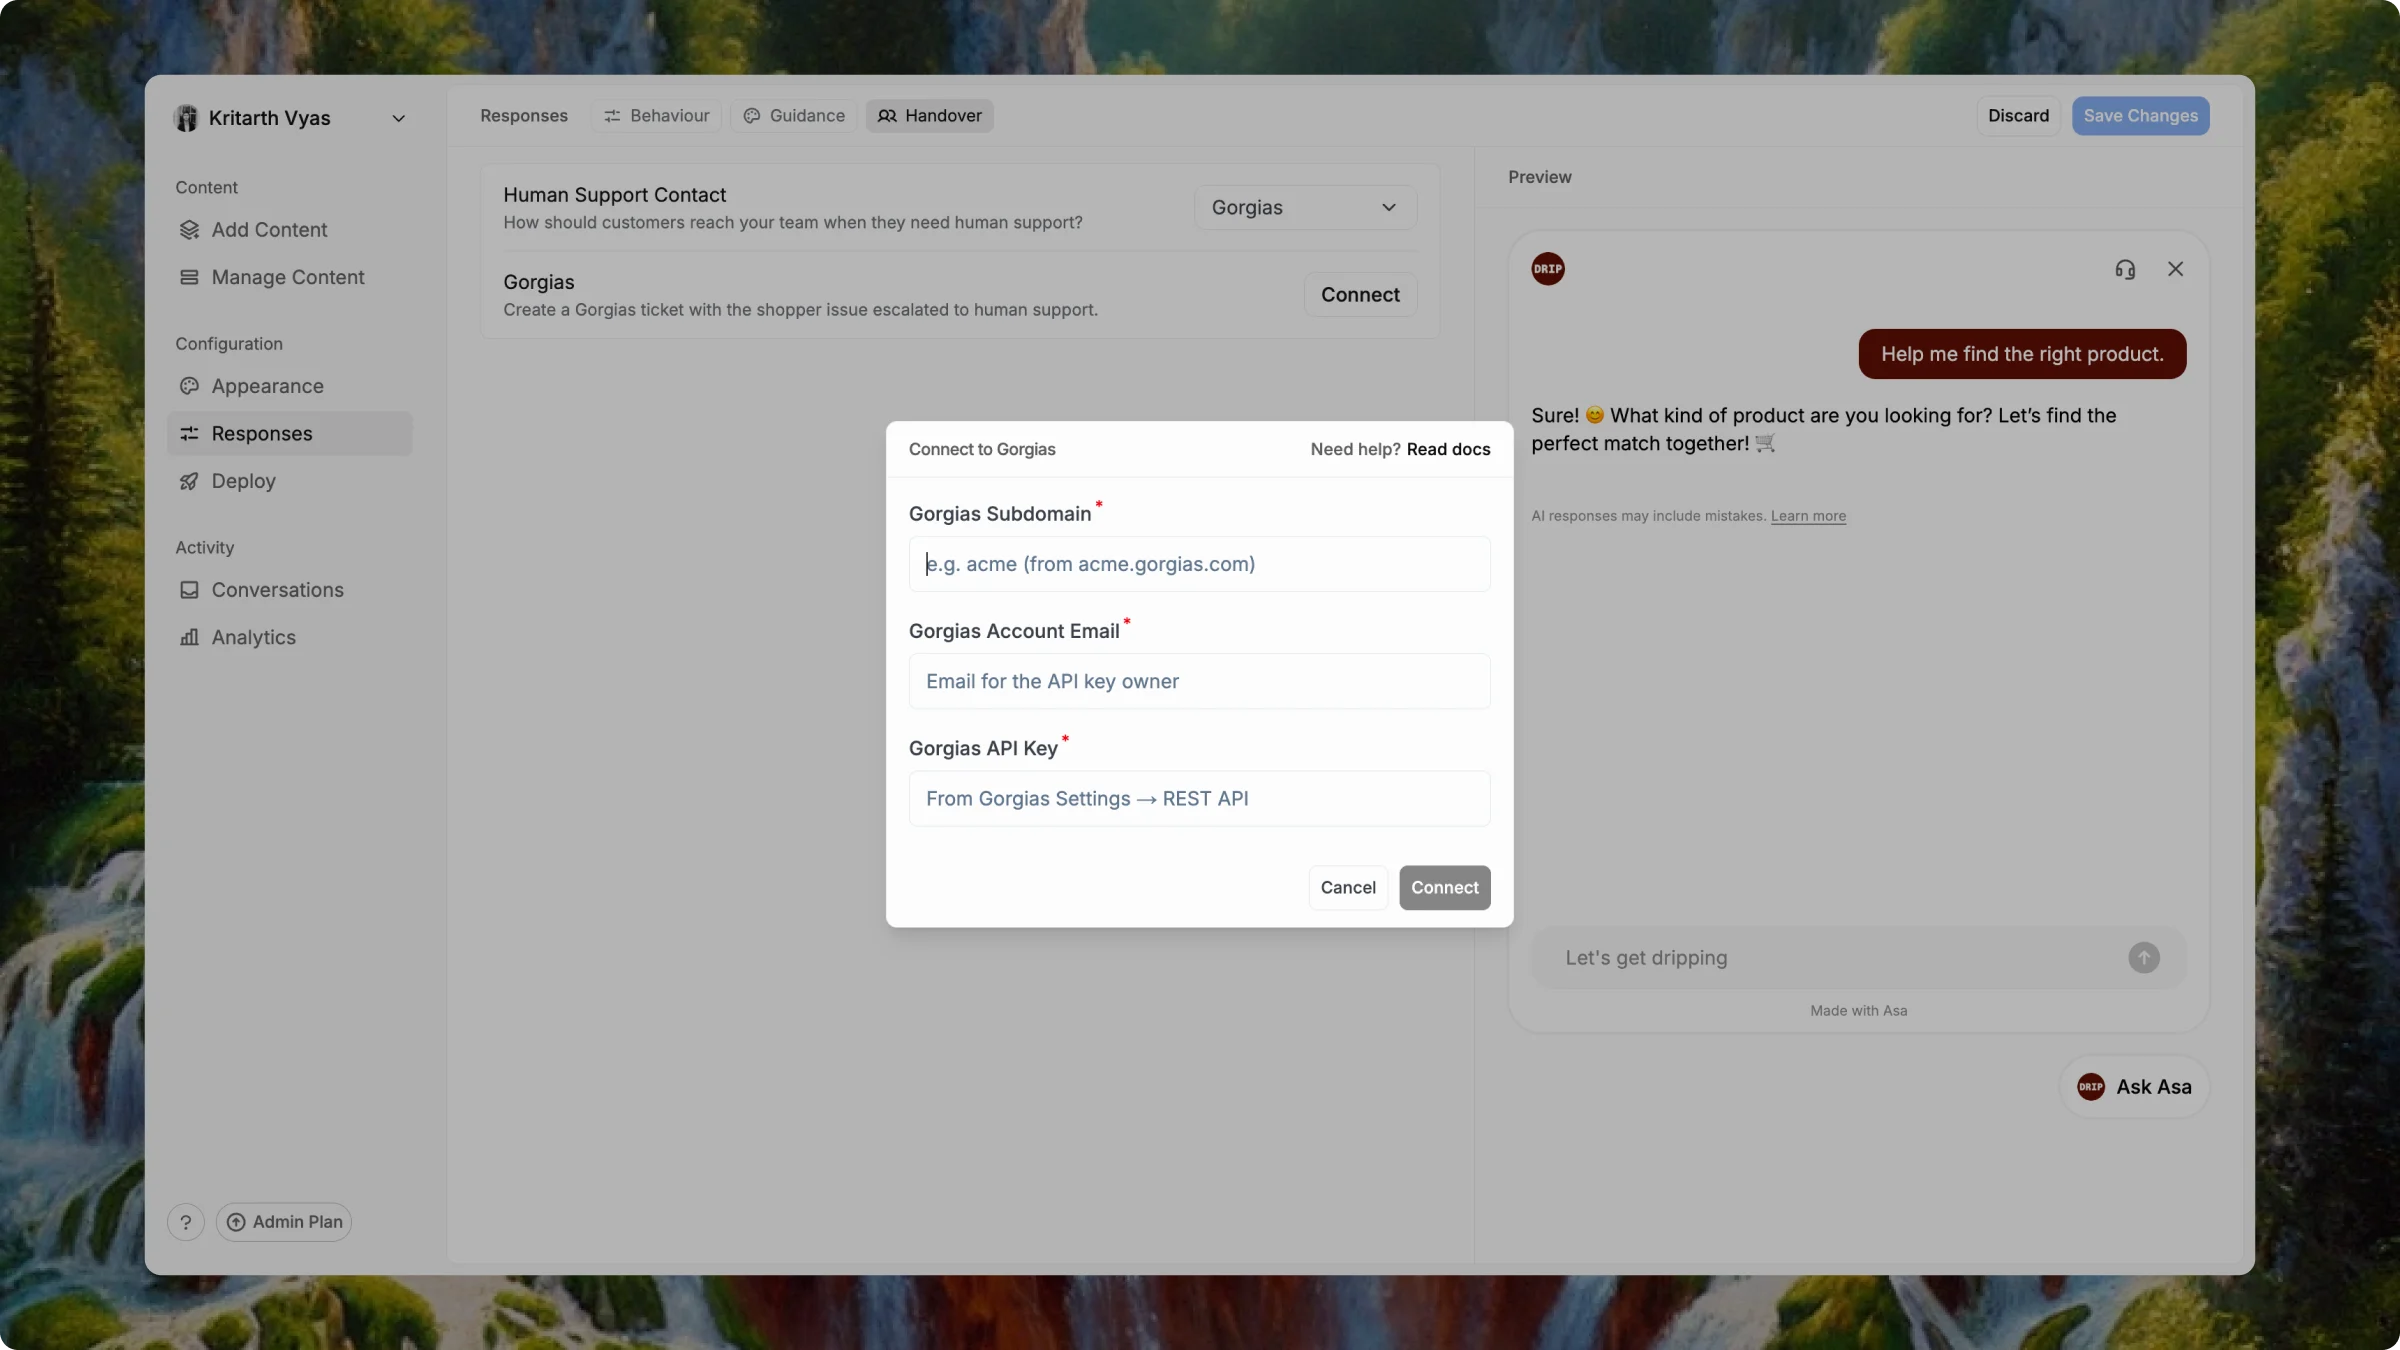Open the Admin Plan button

pos(284,1222)
